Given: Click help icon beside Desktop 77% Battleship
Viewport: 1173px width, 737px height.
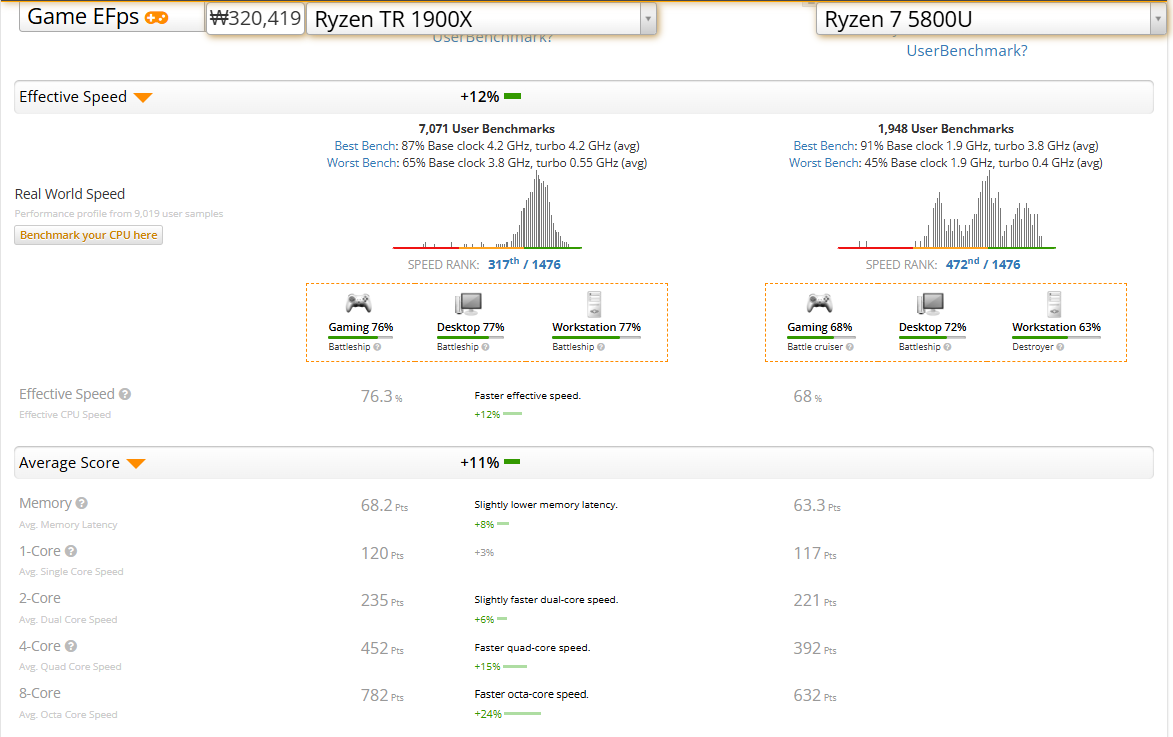Looking at the screenshot, I should coord(486,347).
